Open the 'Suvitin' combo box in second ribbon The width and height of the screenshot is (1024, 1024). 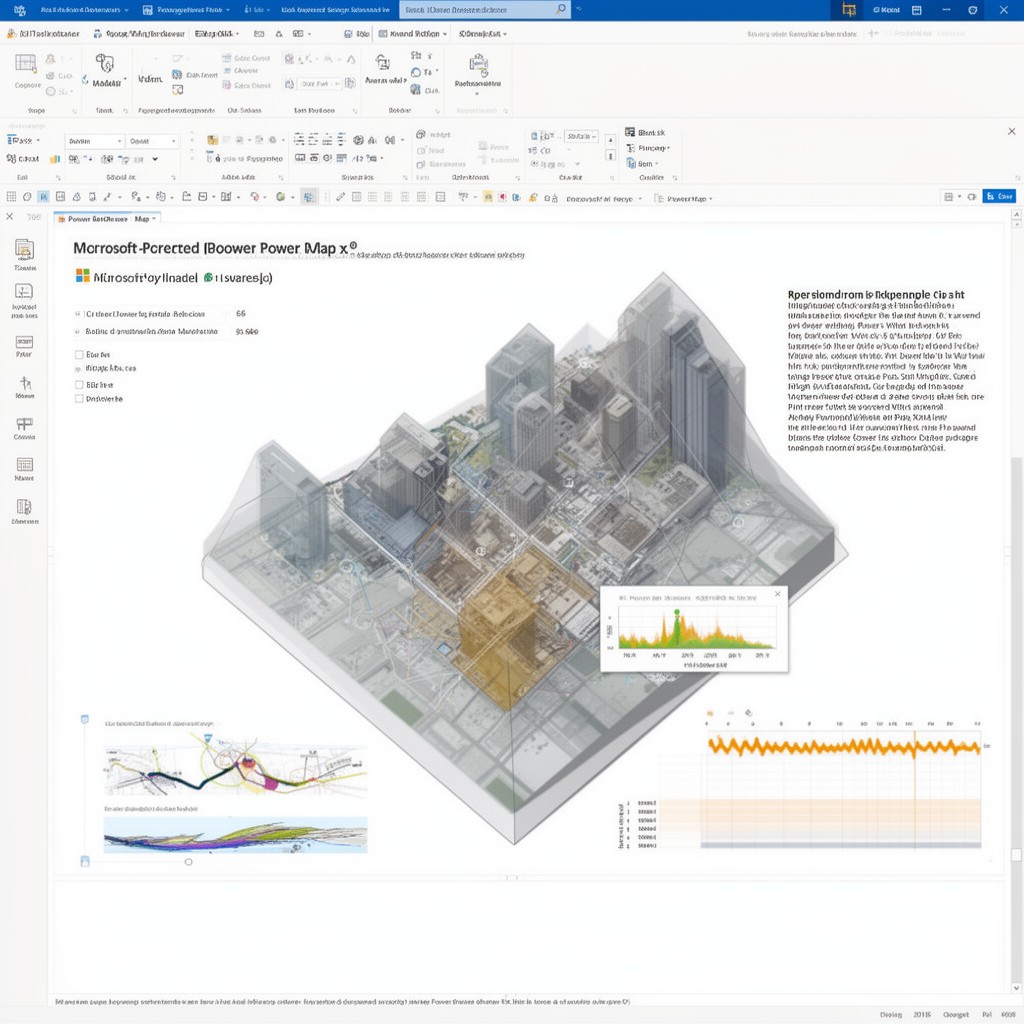click(x=95, y=141)
